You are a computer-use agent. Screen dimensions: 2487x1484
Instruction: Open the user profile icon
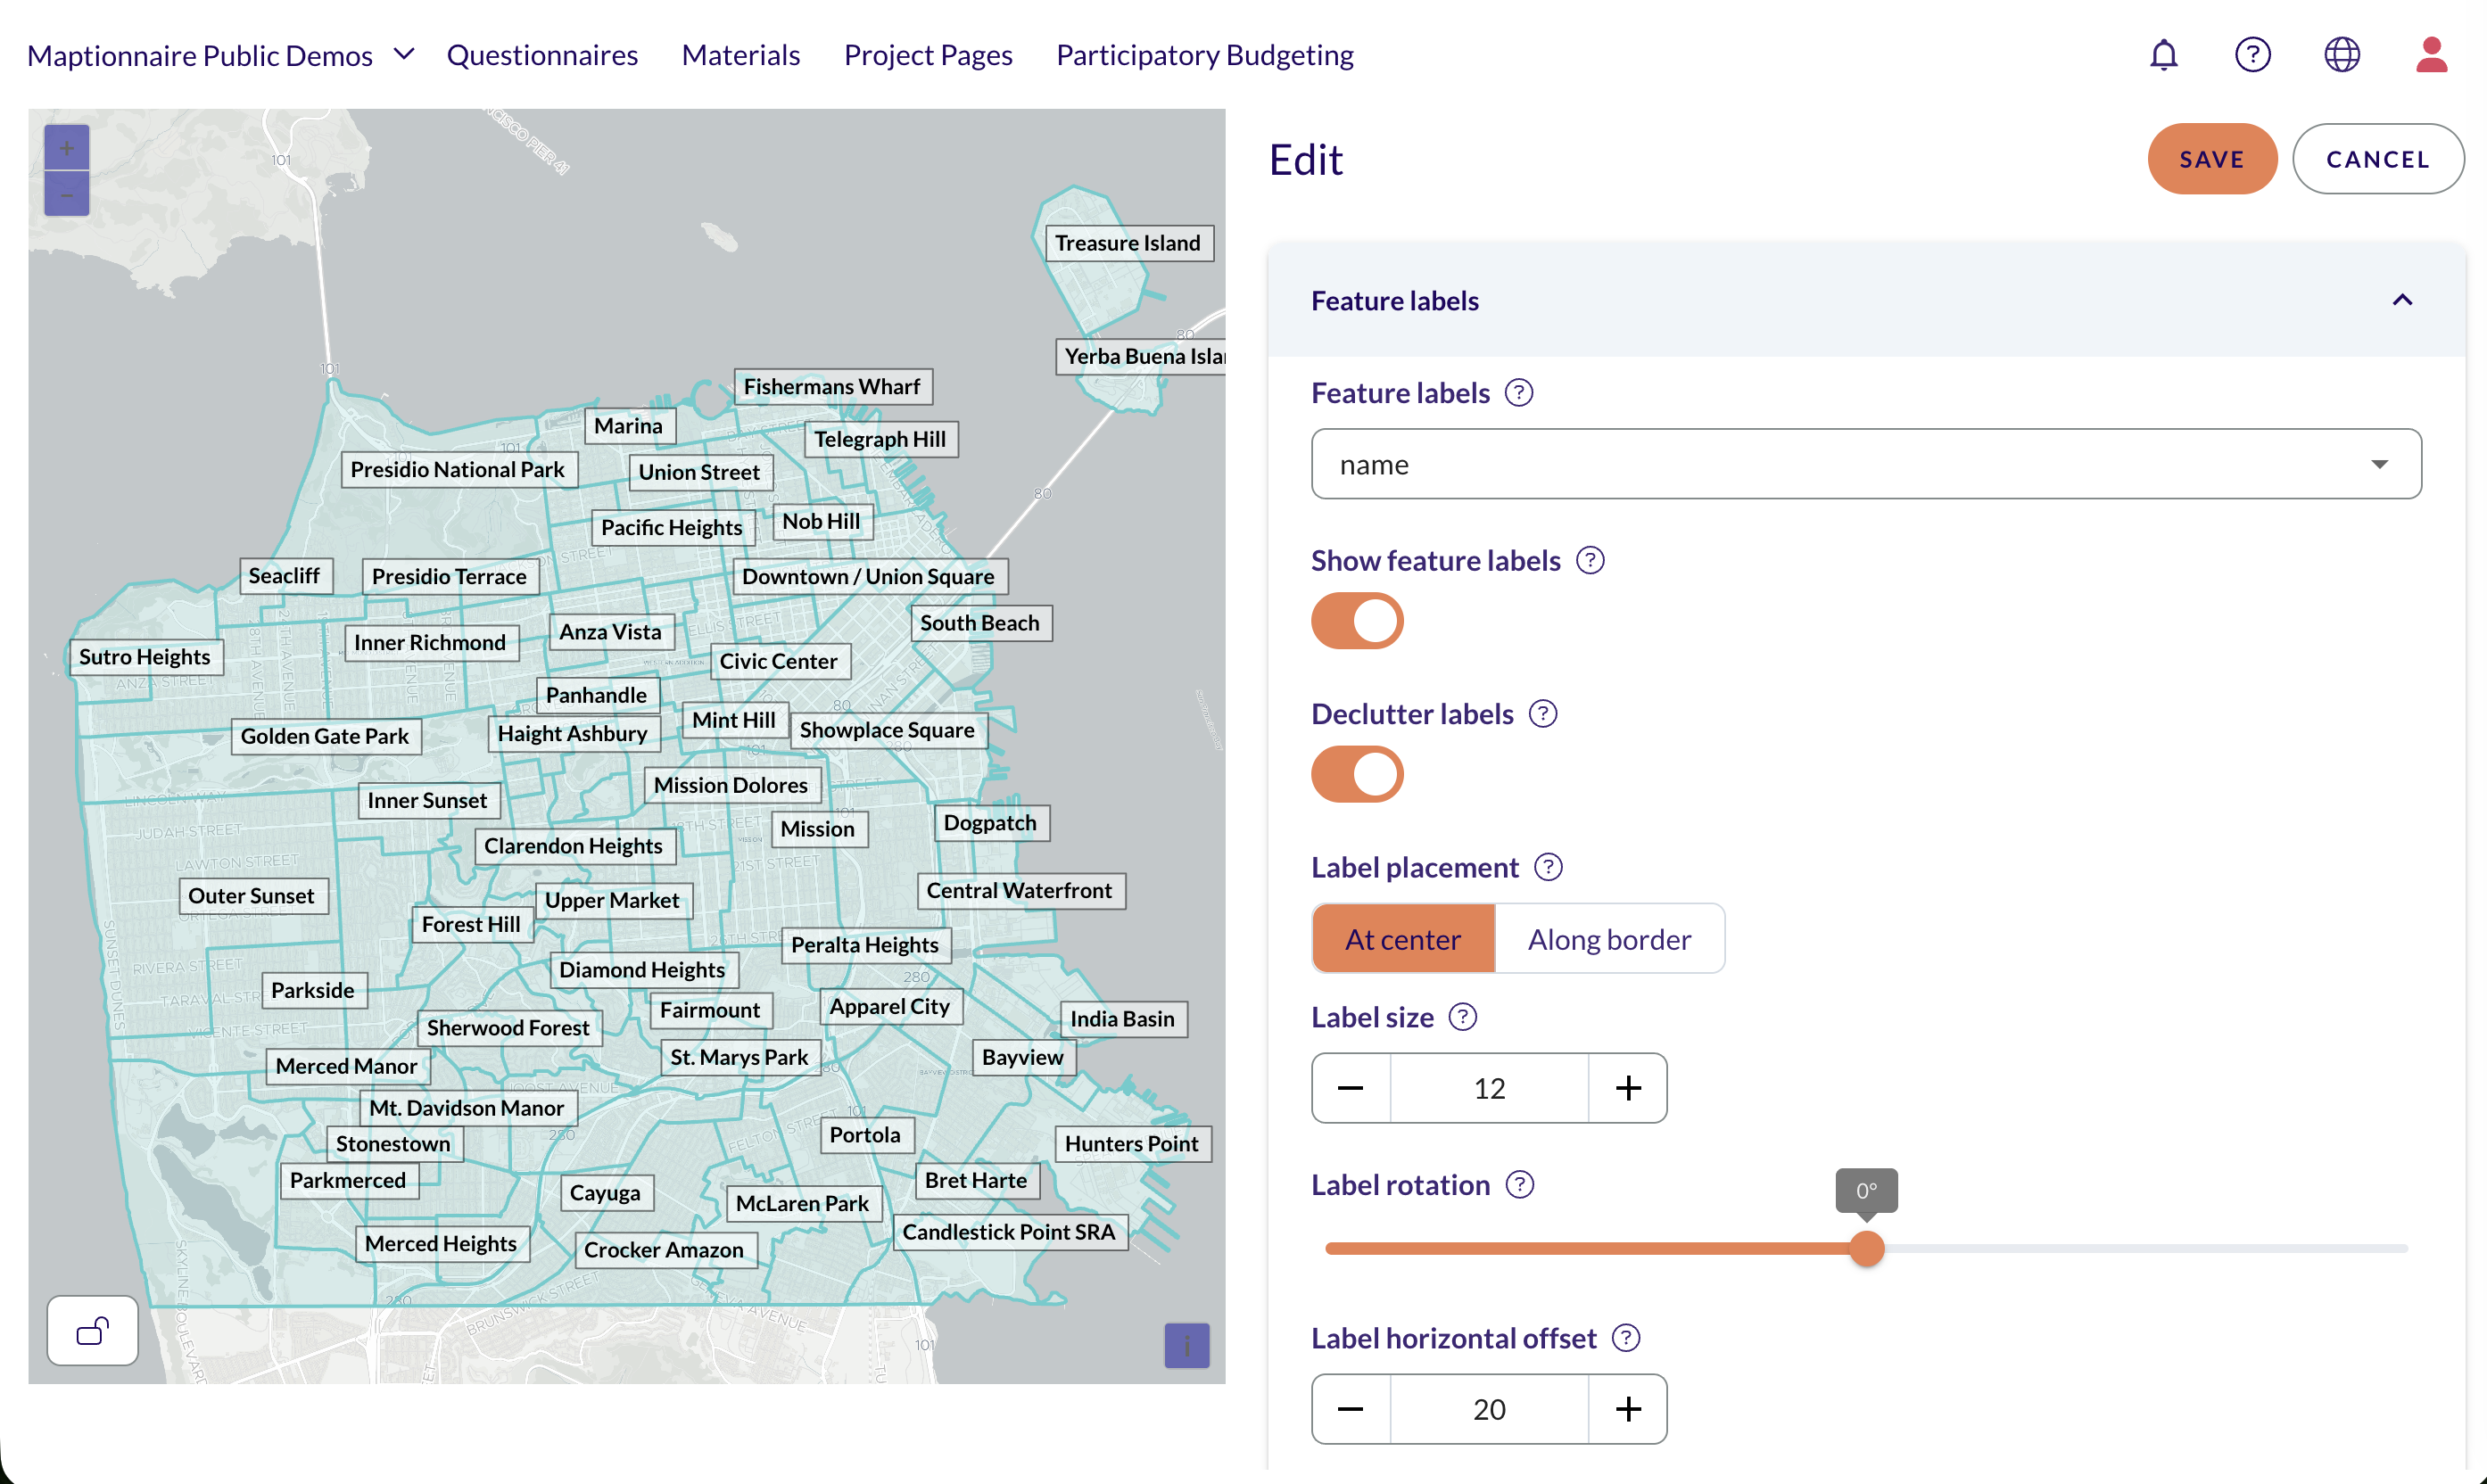pyautogui.click(x=2431, y=55)
